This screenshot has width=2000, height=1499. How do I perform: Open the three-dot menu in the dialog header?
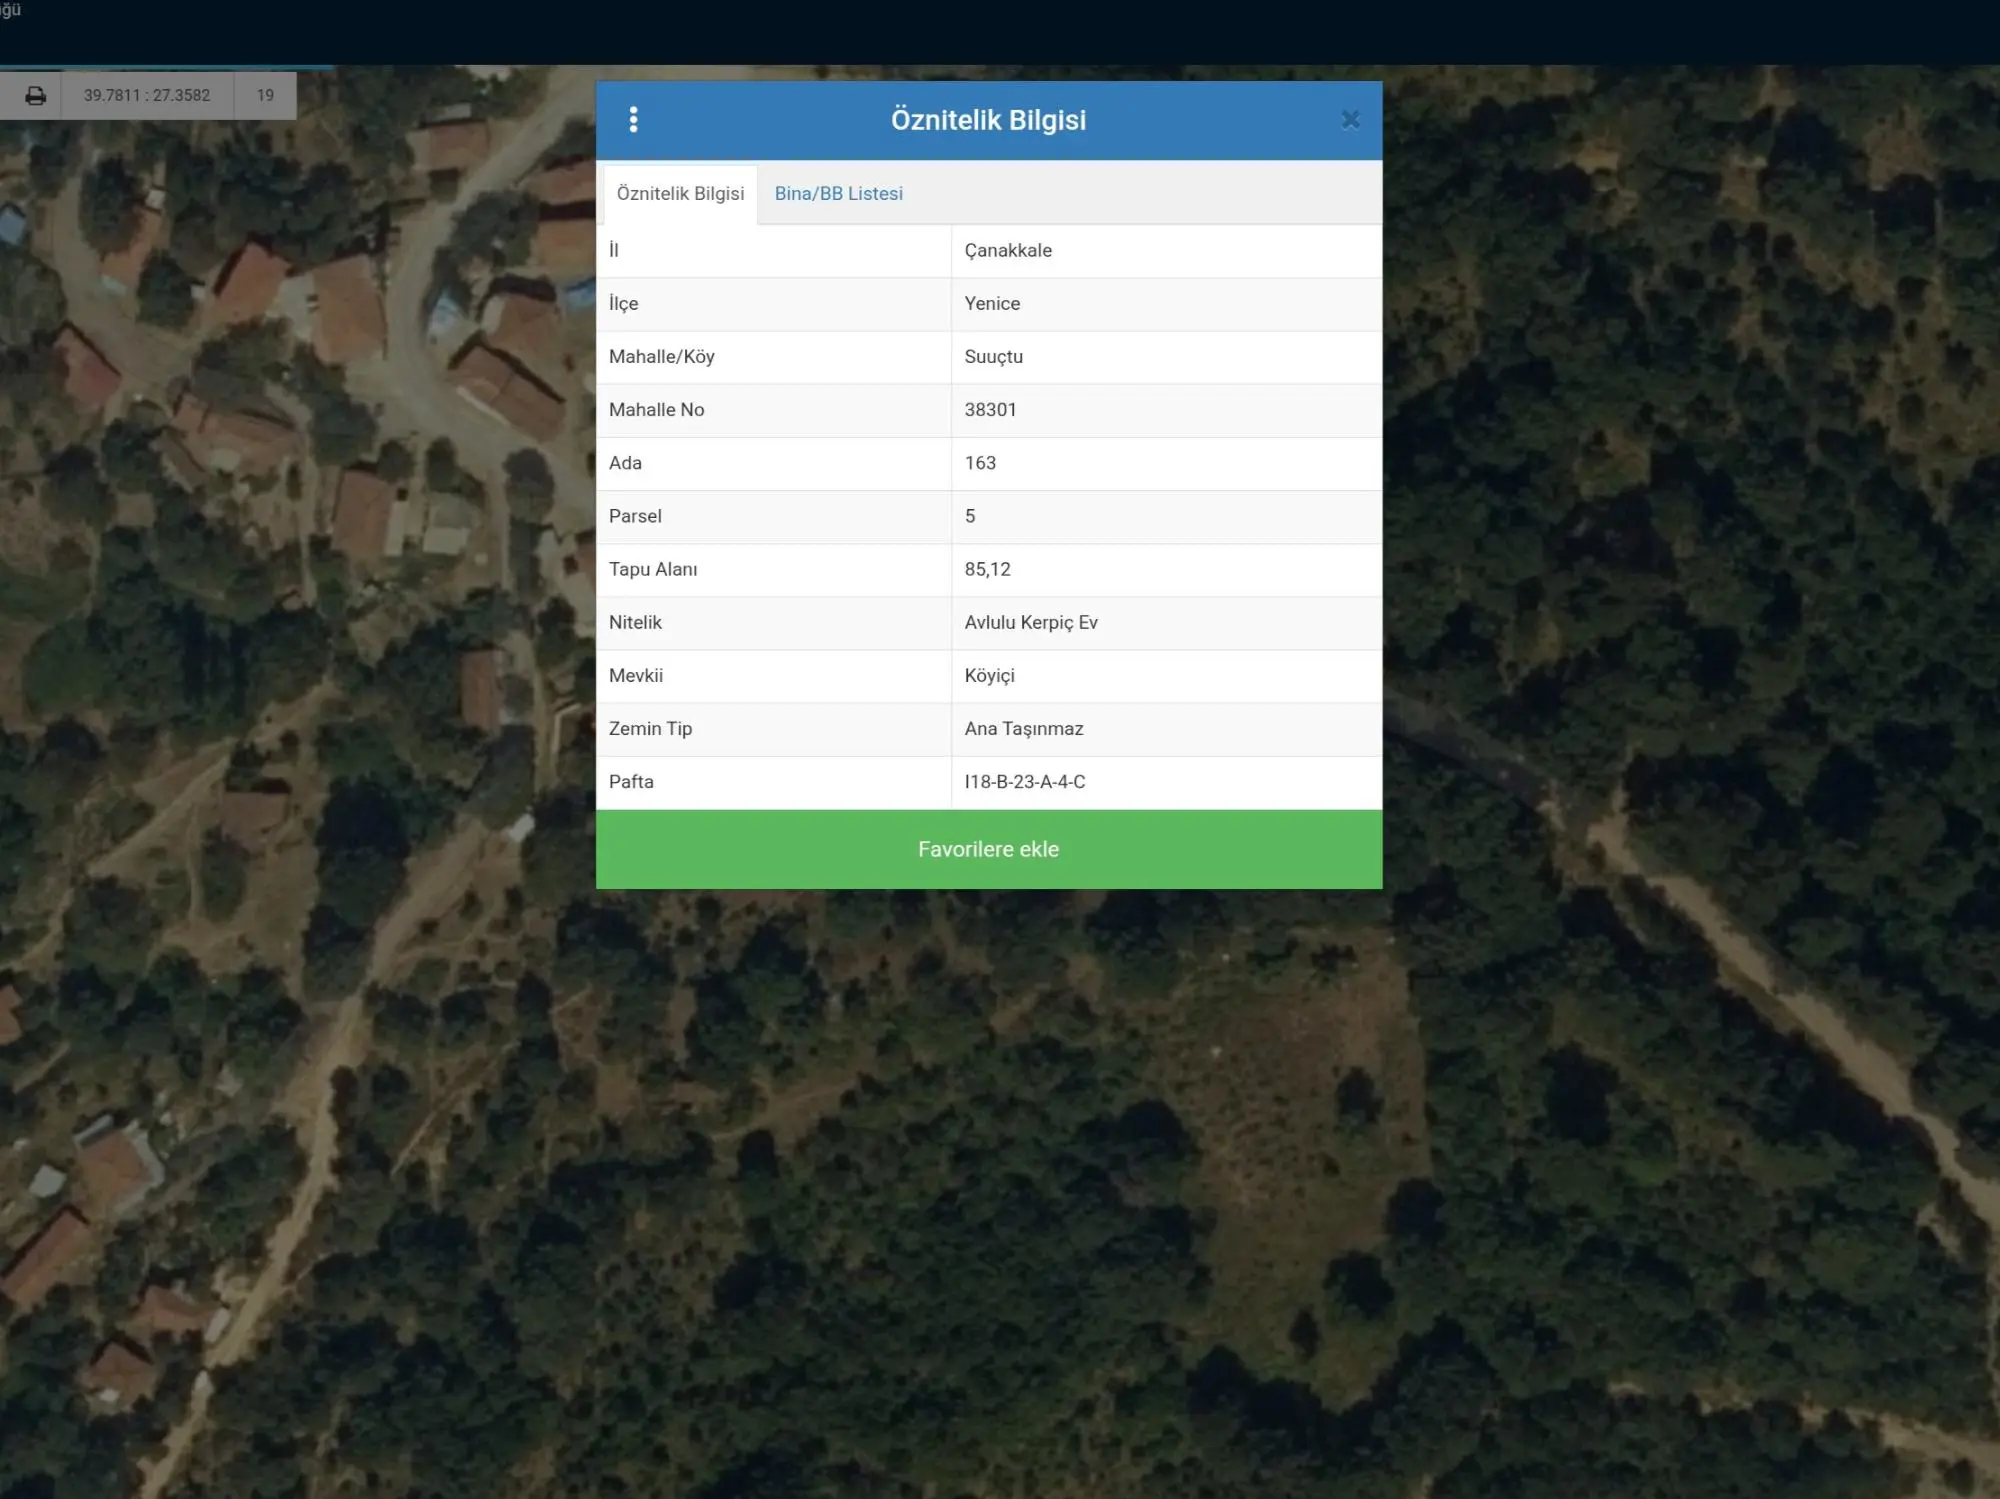pyautogui.click(x=633, y=120)
